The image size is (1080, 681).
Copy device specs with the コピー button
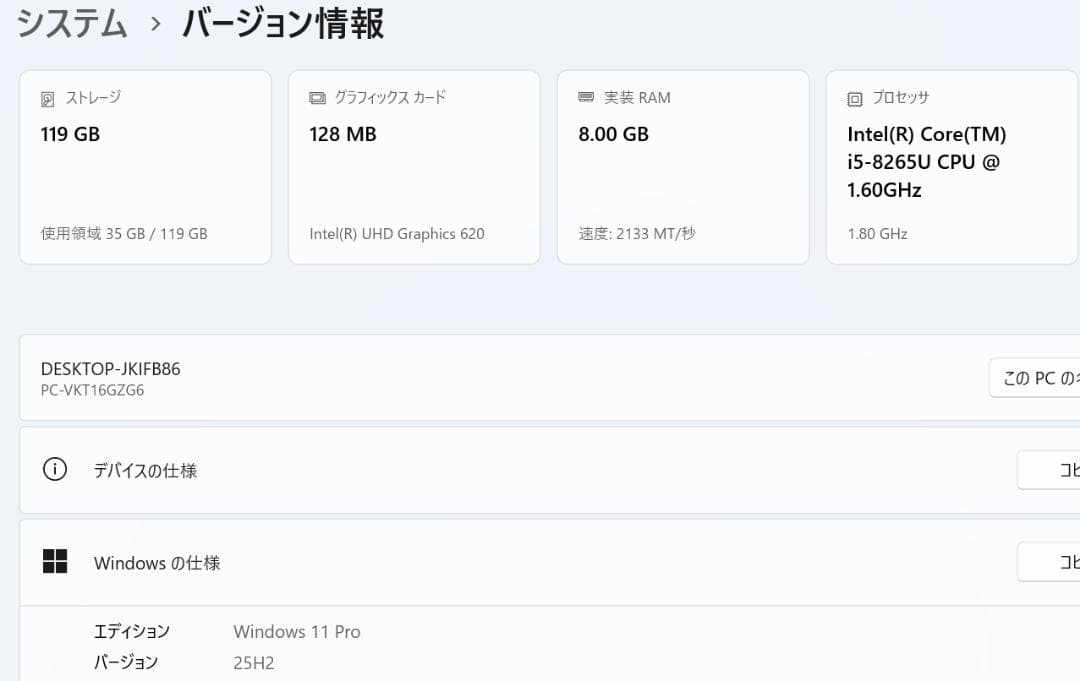[x=1048, y=470]
